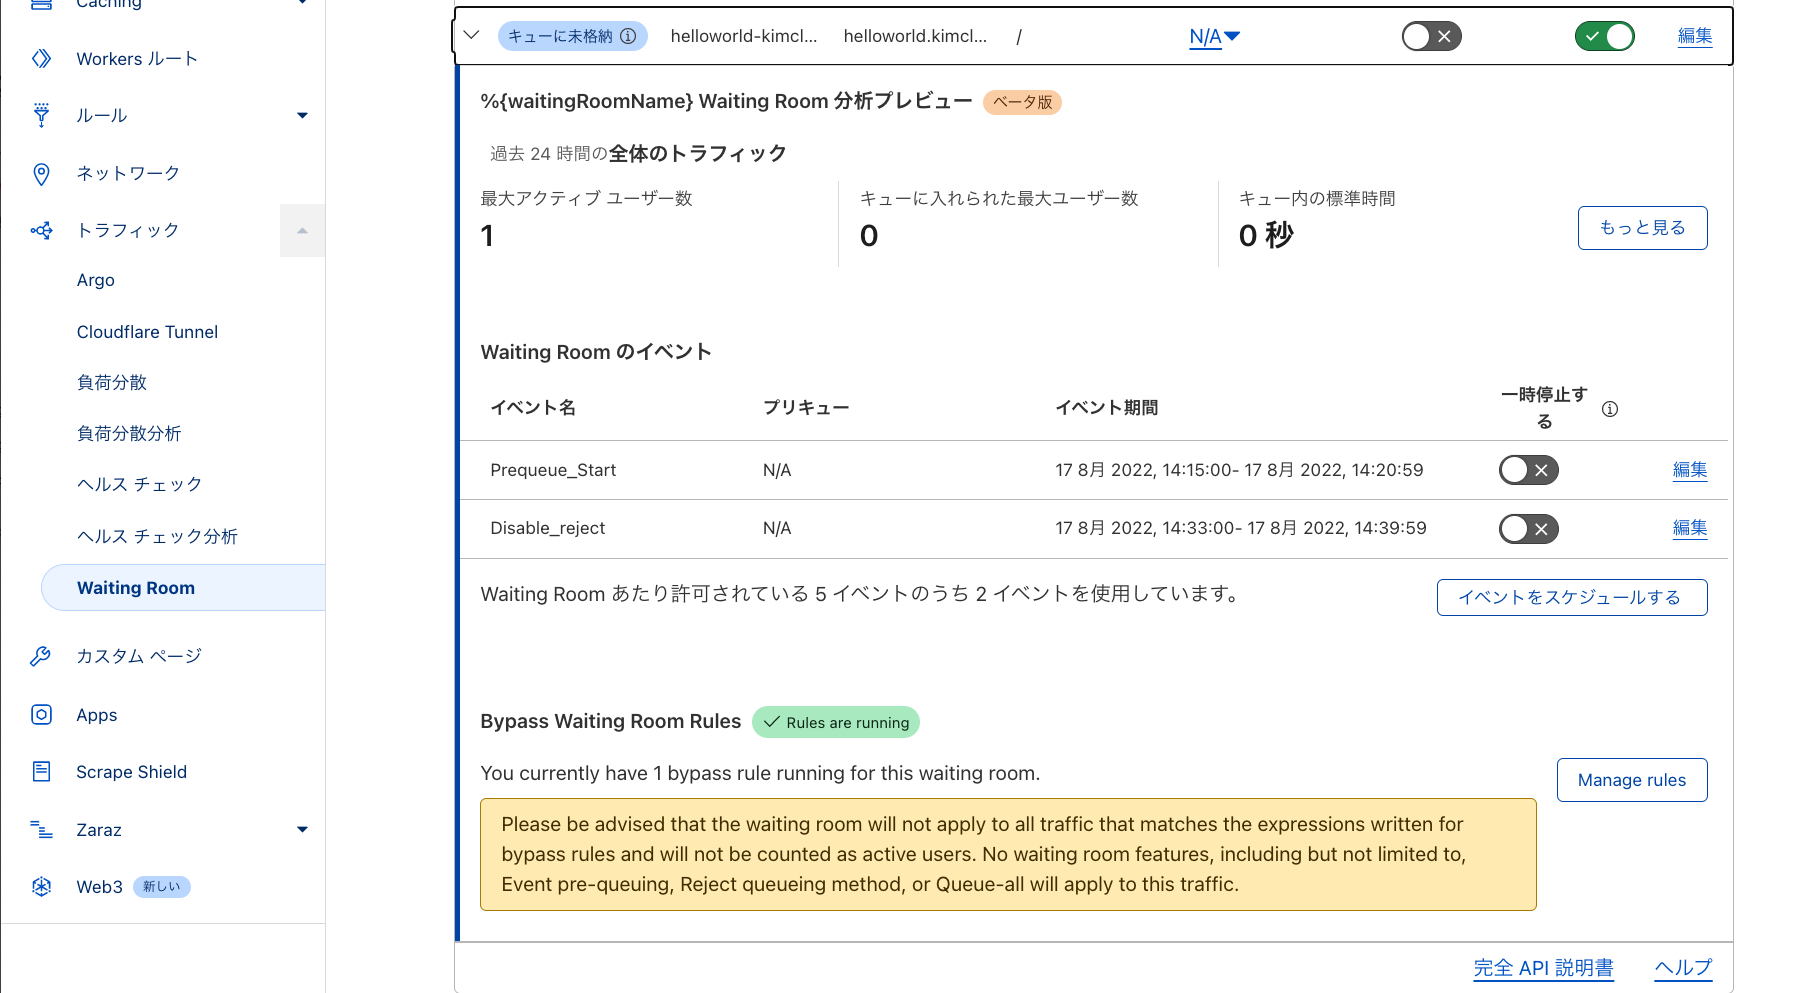
Task: Disable the green enabled waiting room switch
Action: 1604,37
